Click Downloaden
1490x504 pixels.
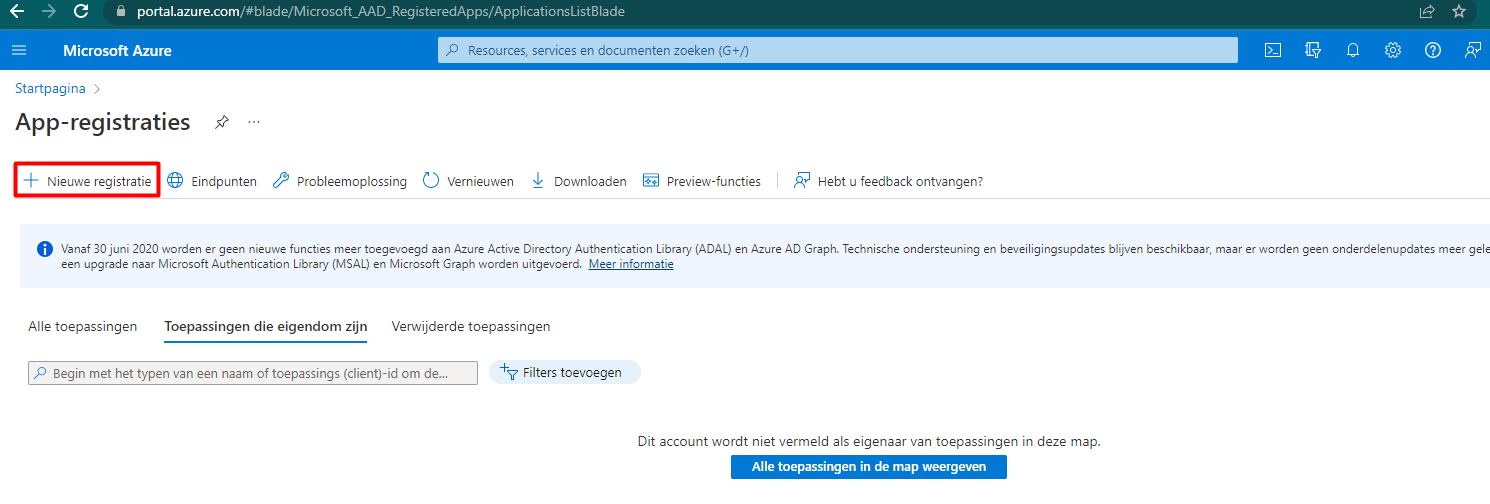579,181
